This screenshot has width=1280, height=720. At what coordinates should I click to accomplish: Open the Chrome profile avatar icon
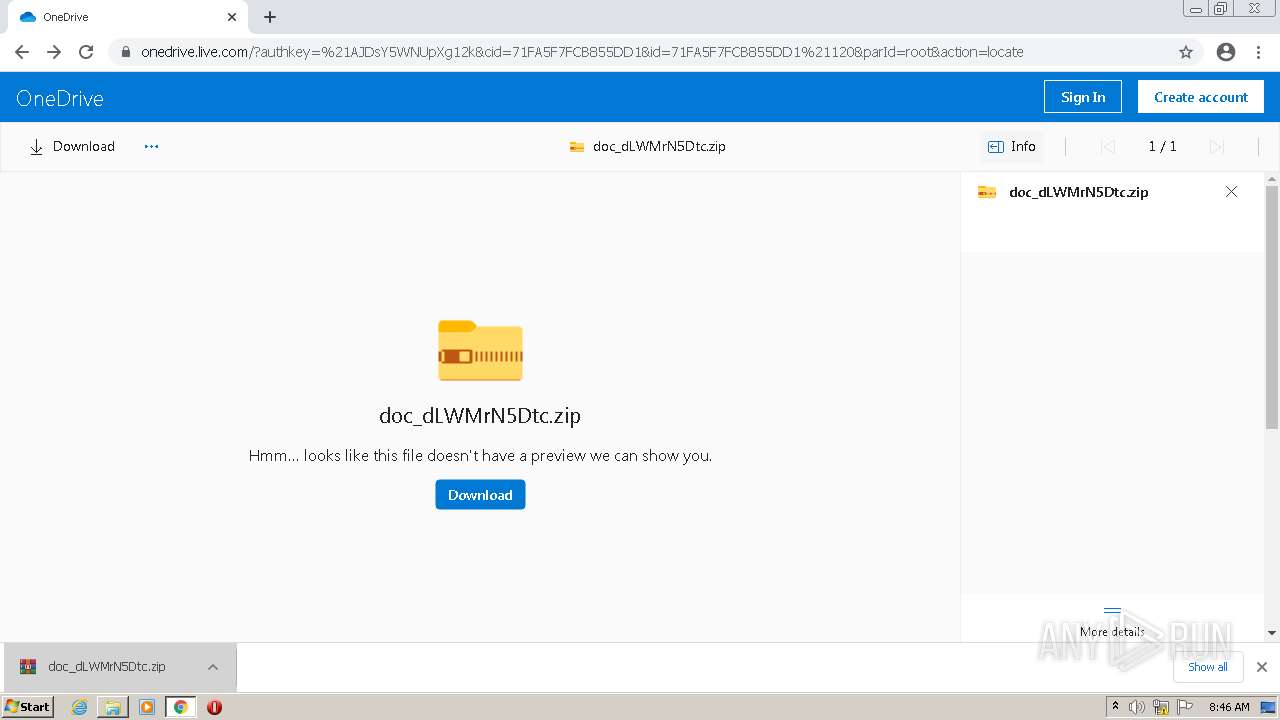click(x=1226, y=52)
